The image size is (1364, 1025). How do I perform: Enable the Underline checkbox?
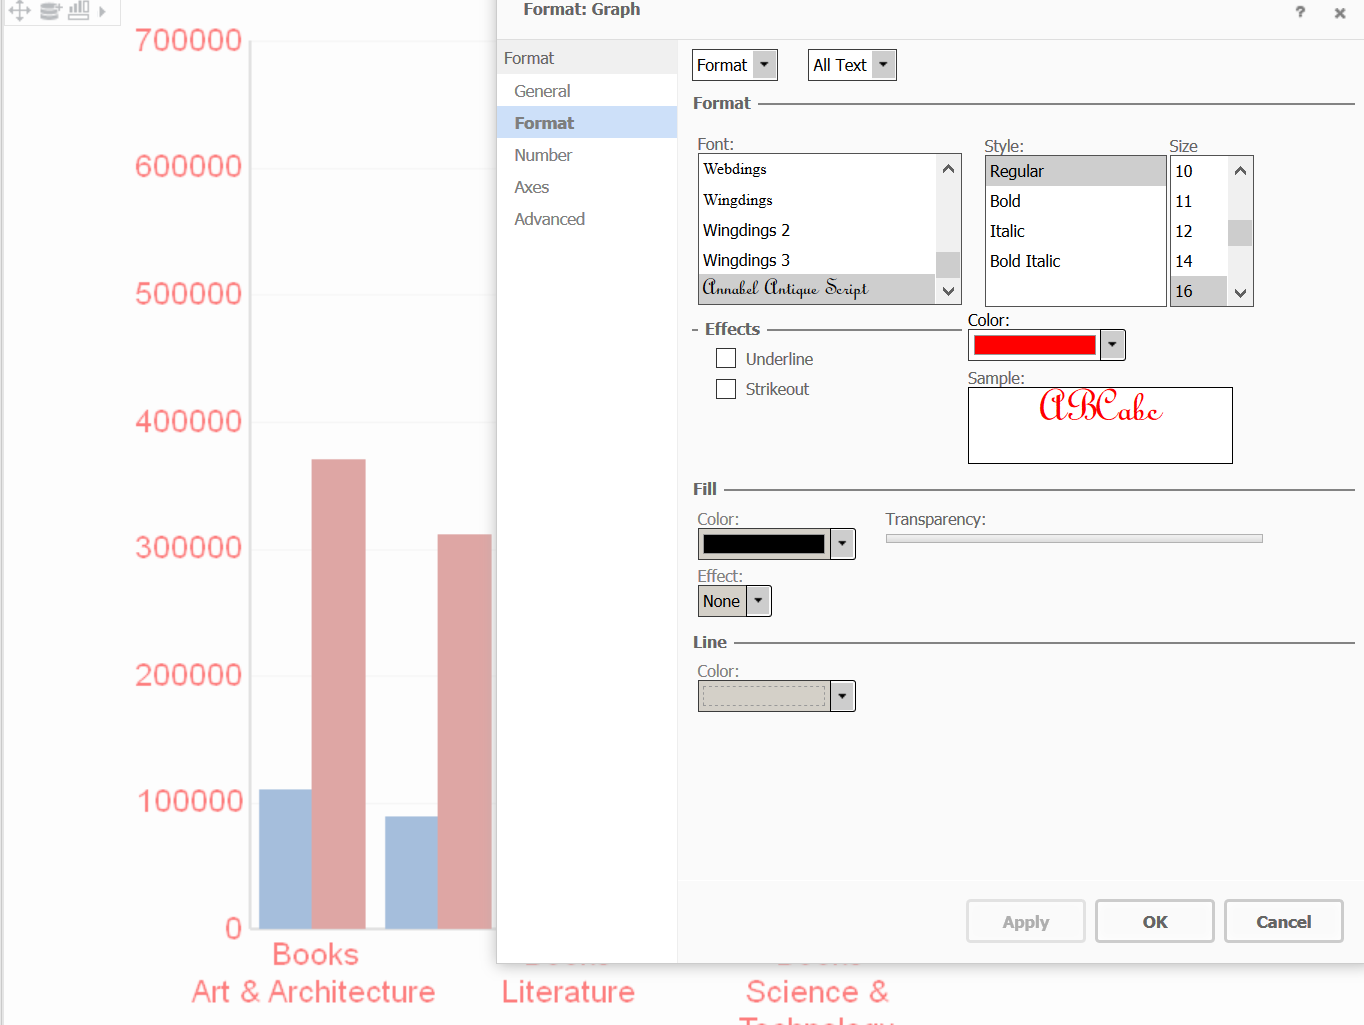coord(726,359)
